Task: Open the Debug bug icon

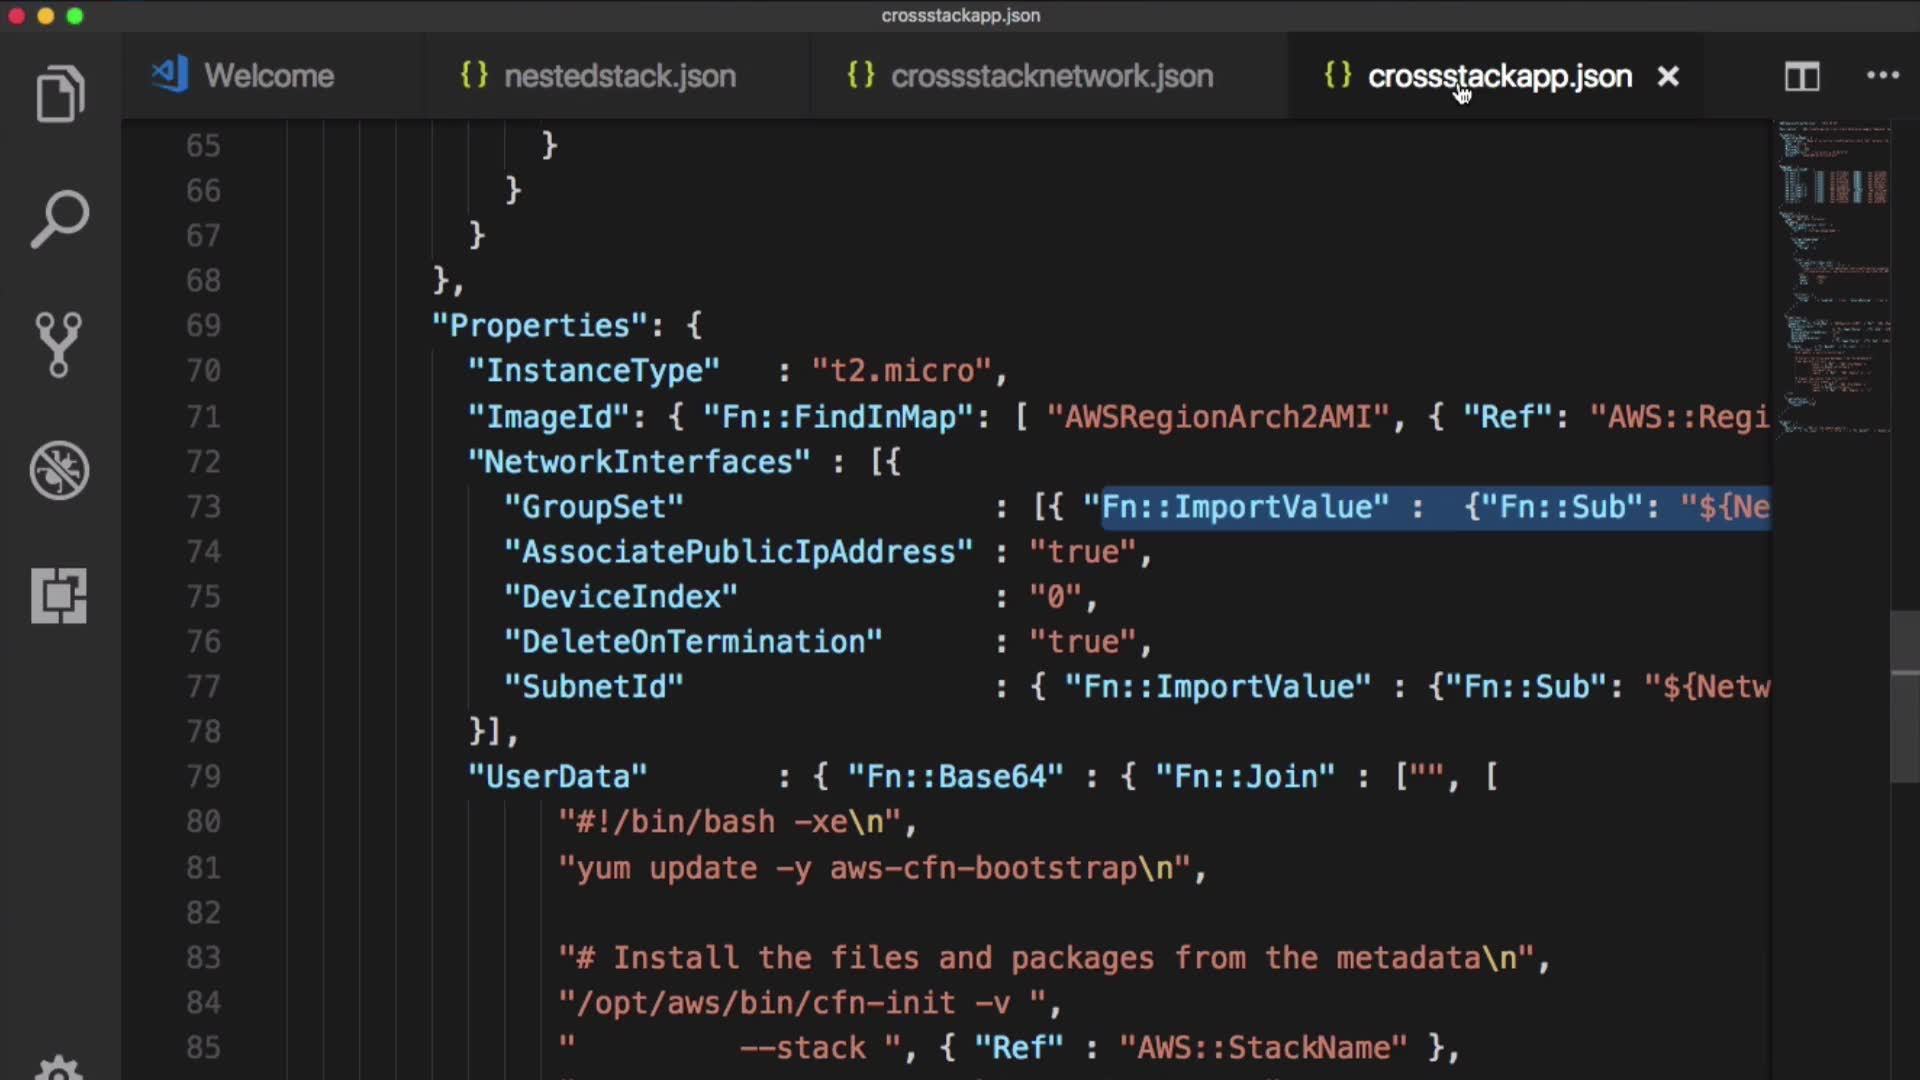Action: (59, 470)
